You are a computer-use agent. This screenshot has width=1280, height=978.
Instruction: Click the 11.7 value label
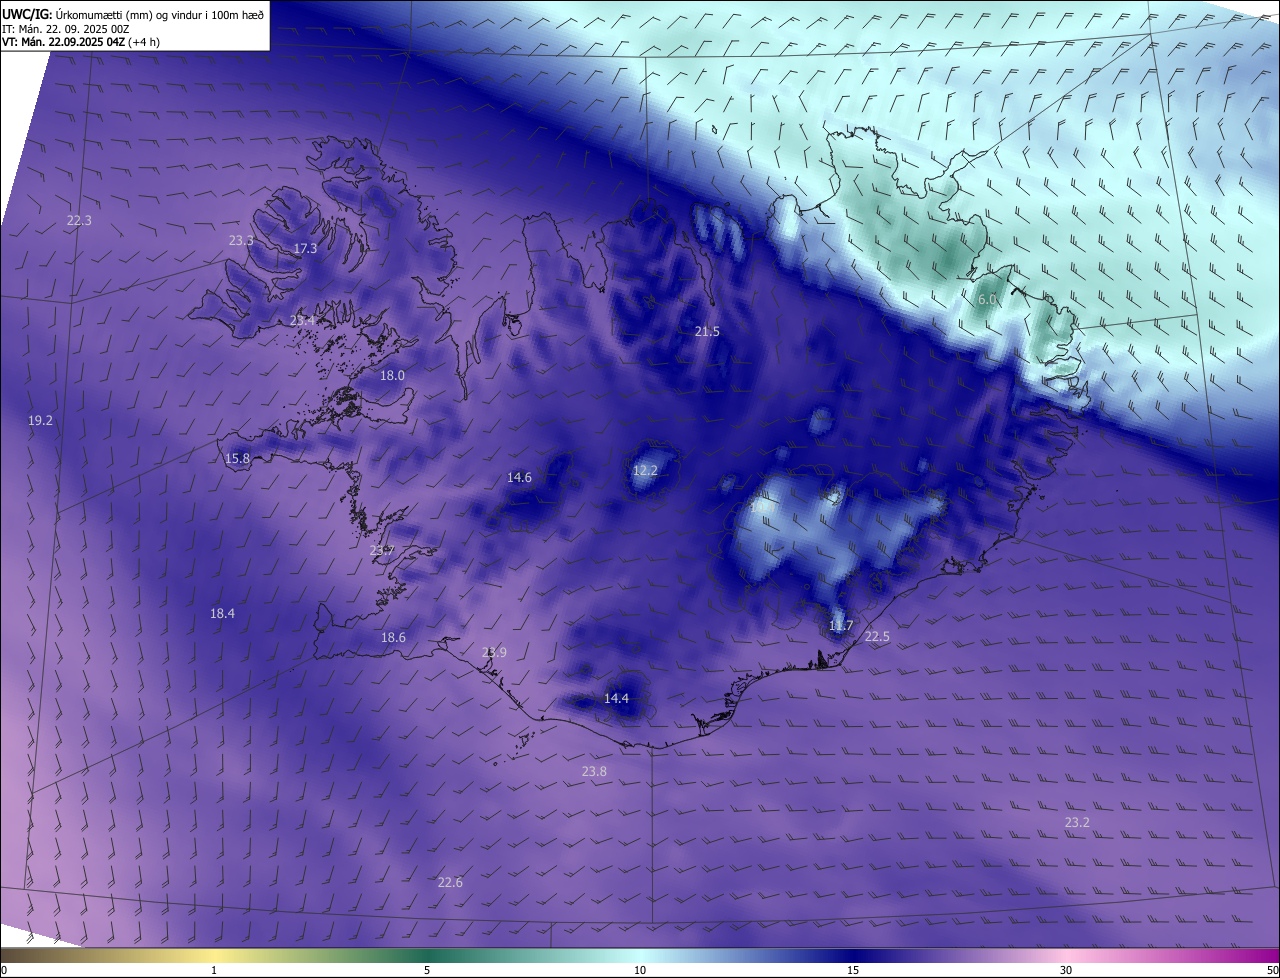841,626
